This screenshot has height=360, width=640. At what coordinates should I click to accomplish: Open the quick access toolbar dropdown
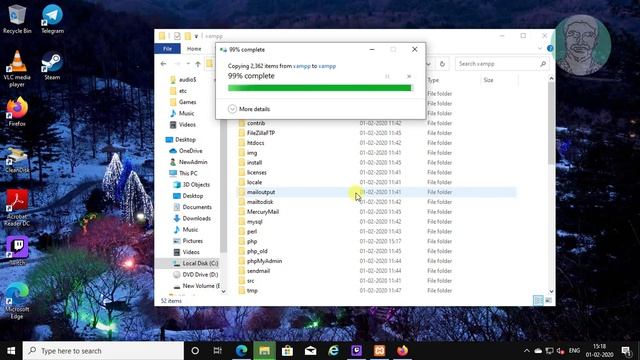coord(196,36)
